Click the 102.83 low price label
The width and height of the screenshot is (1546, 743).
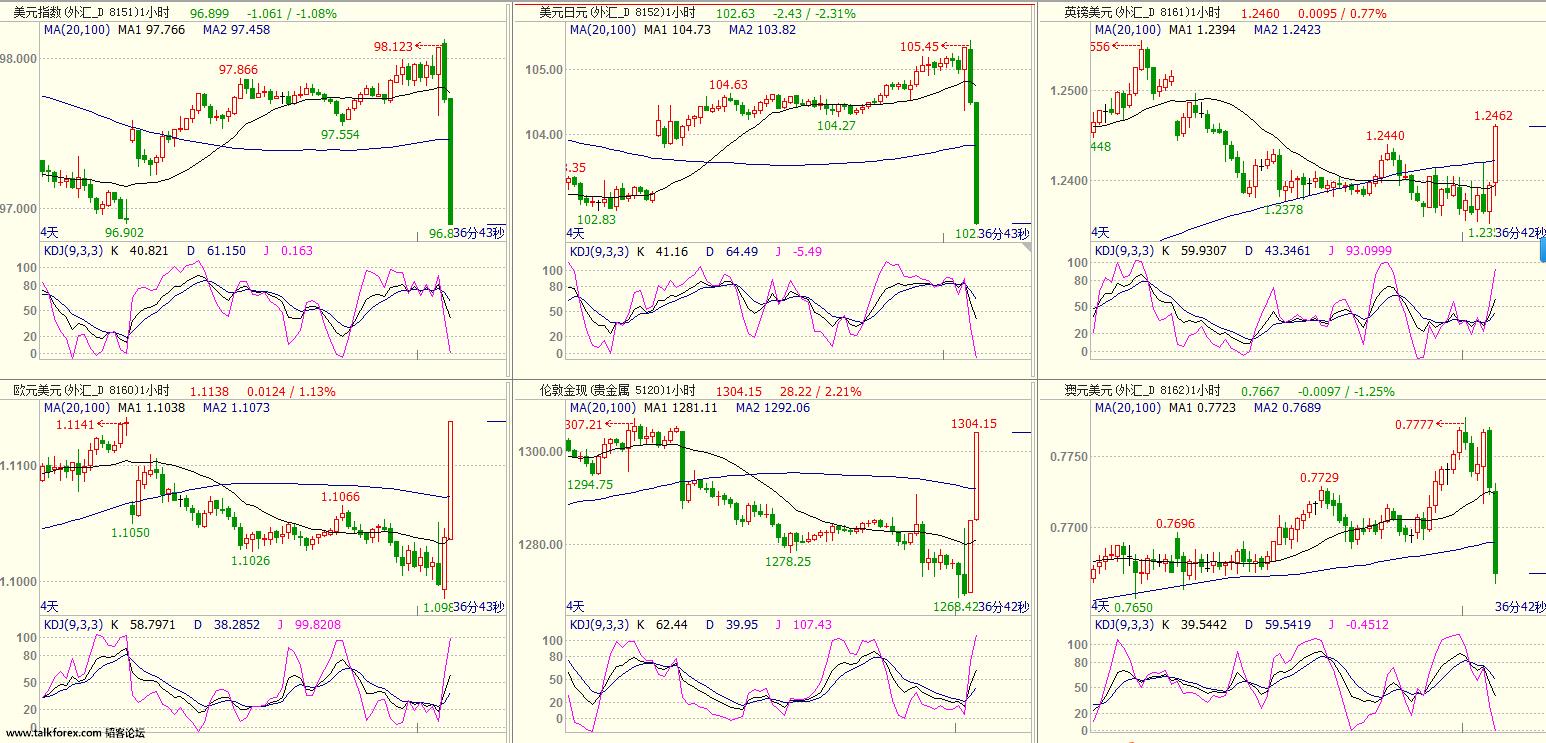point(597,219)
